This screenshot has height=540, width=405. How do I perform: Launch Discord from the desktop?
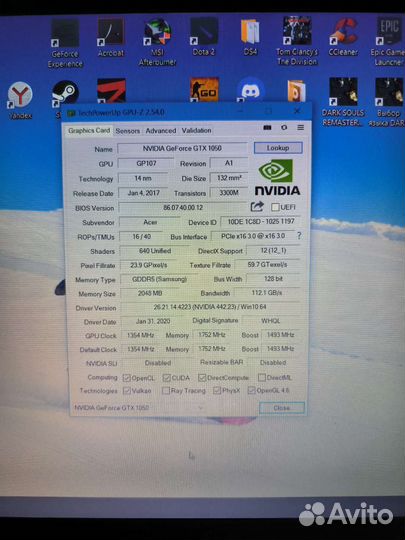(x=251, y=90)
